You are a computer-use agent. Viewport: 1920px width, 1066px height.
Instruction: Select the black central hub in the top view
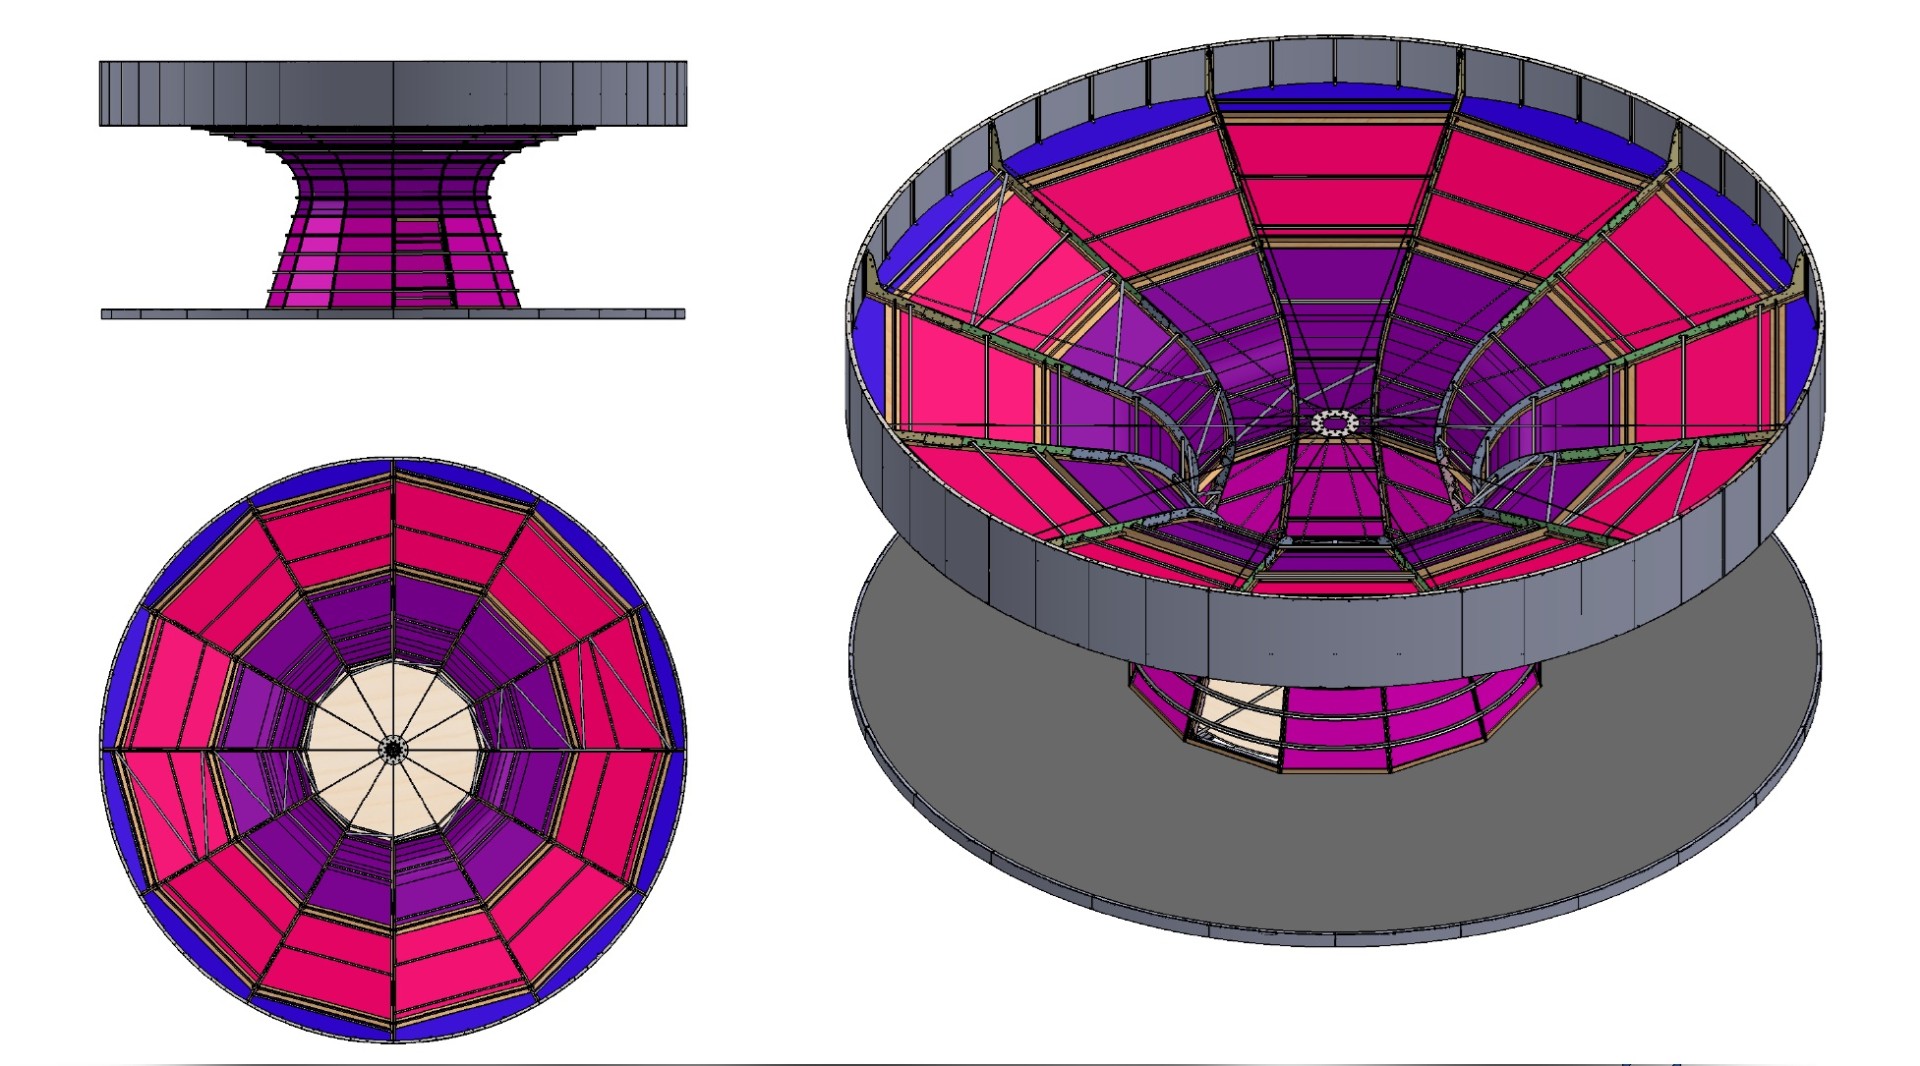click(393, 748)
